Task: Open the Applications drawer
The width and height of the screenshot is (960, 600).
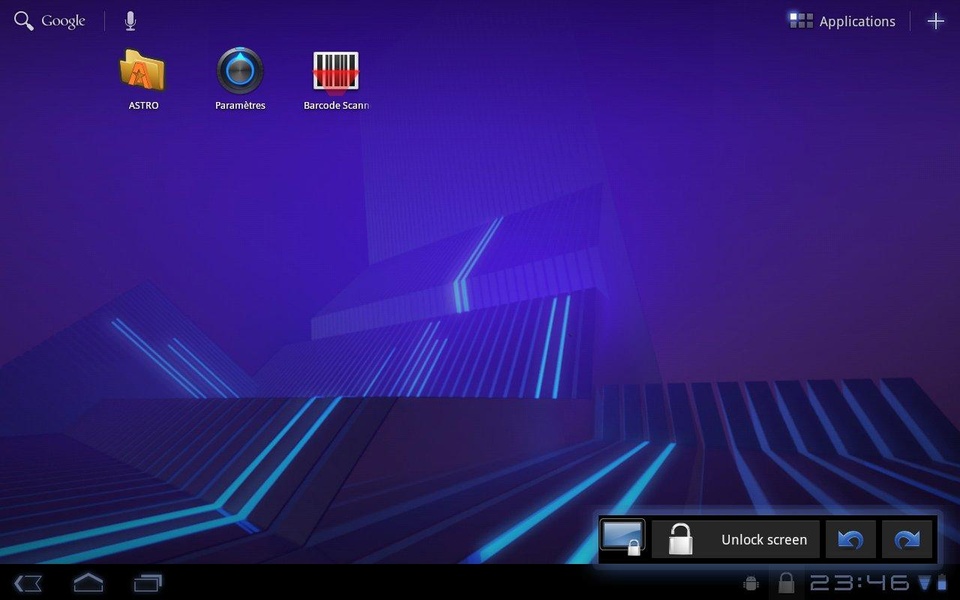Action: click(842, 21)
